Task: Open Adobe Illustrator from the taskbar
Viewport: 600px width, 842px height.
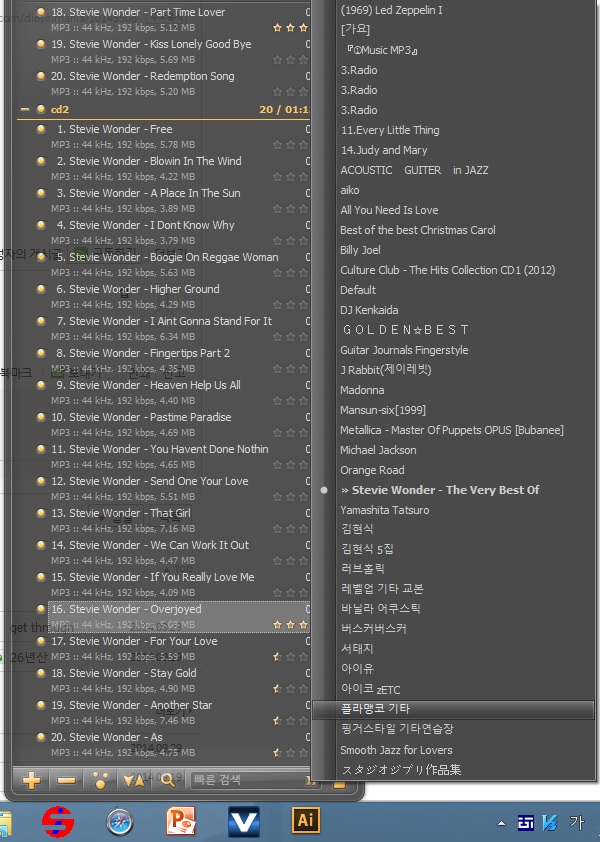Action: click(306, 821)
